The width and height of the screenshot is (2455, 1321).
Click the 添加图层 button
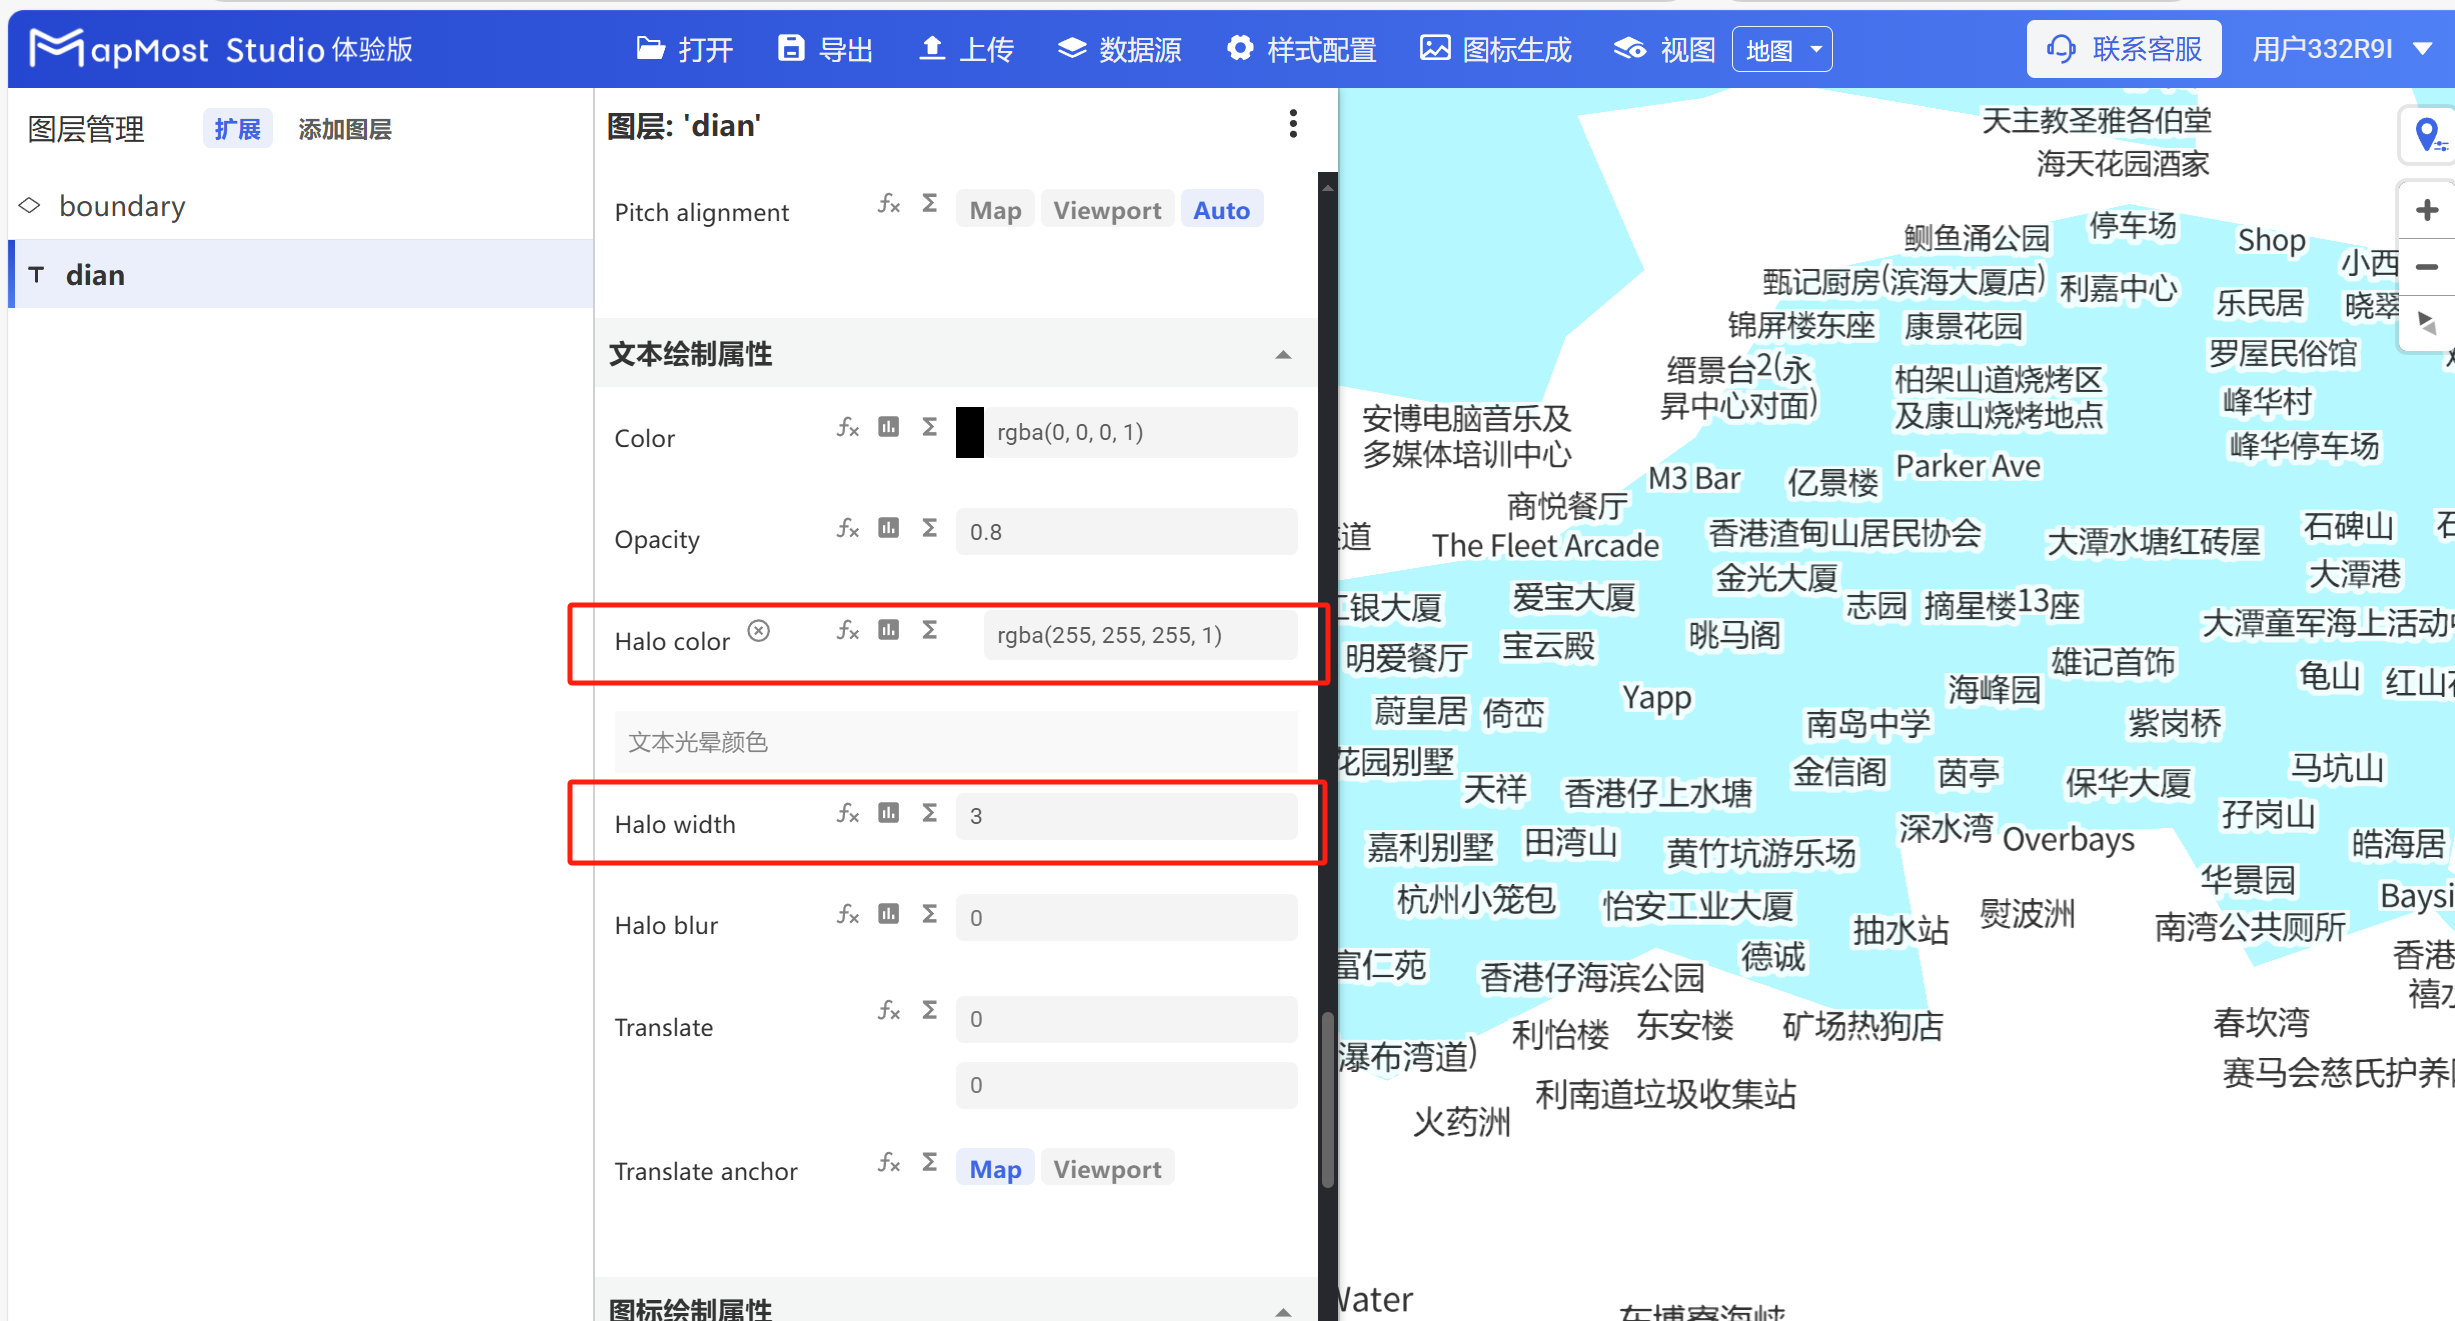pyautogui.click(x=344, y=128)
